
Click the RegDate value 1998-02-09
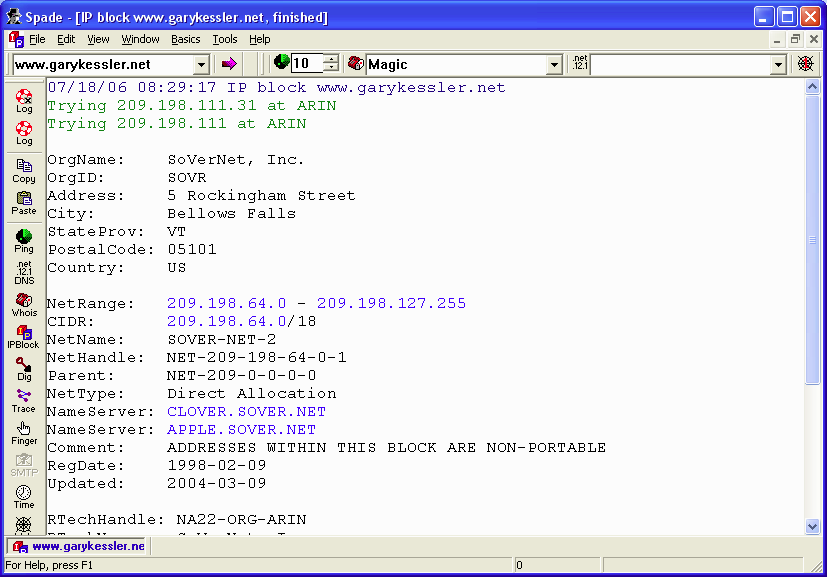[217, 465]
